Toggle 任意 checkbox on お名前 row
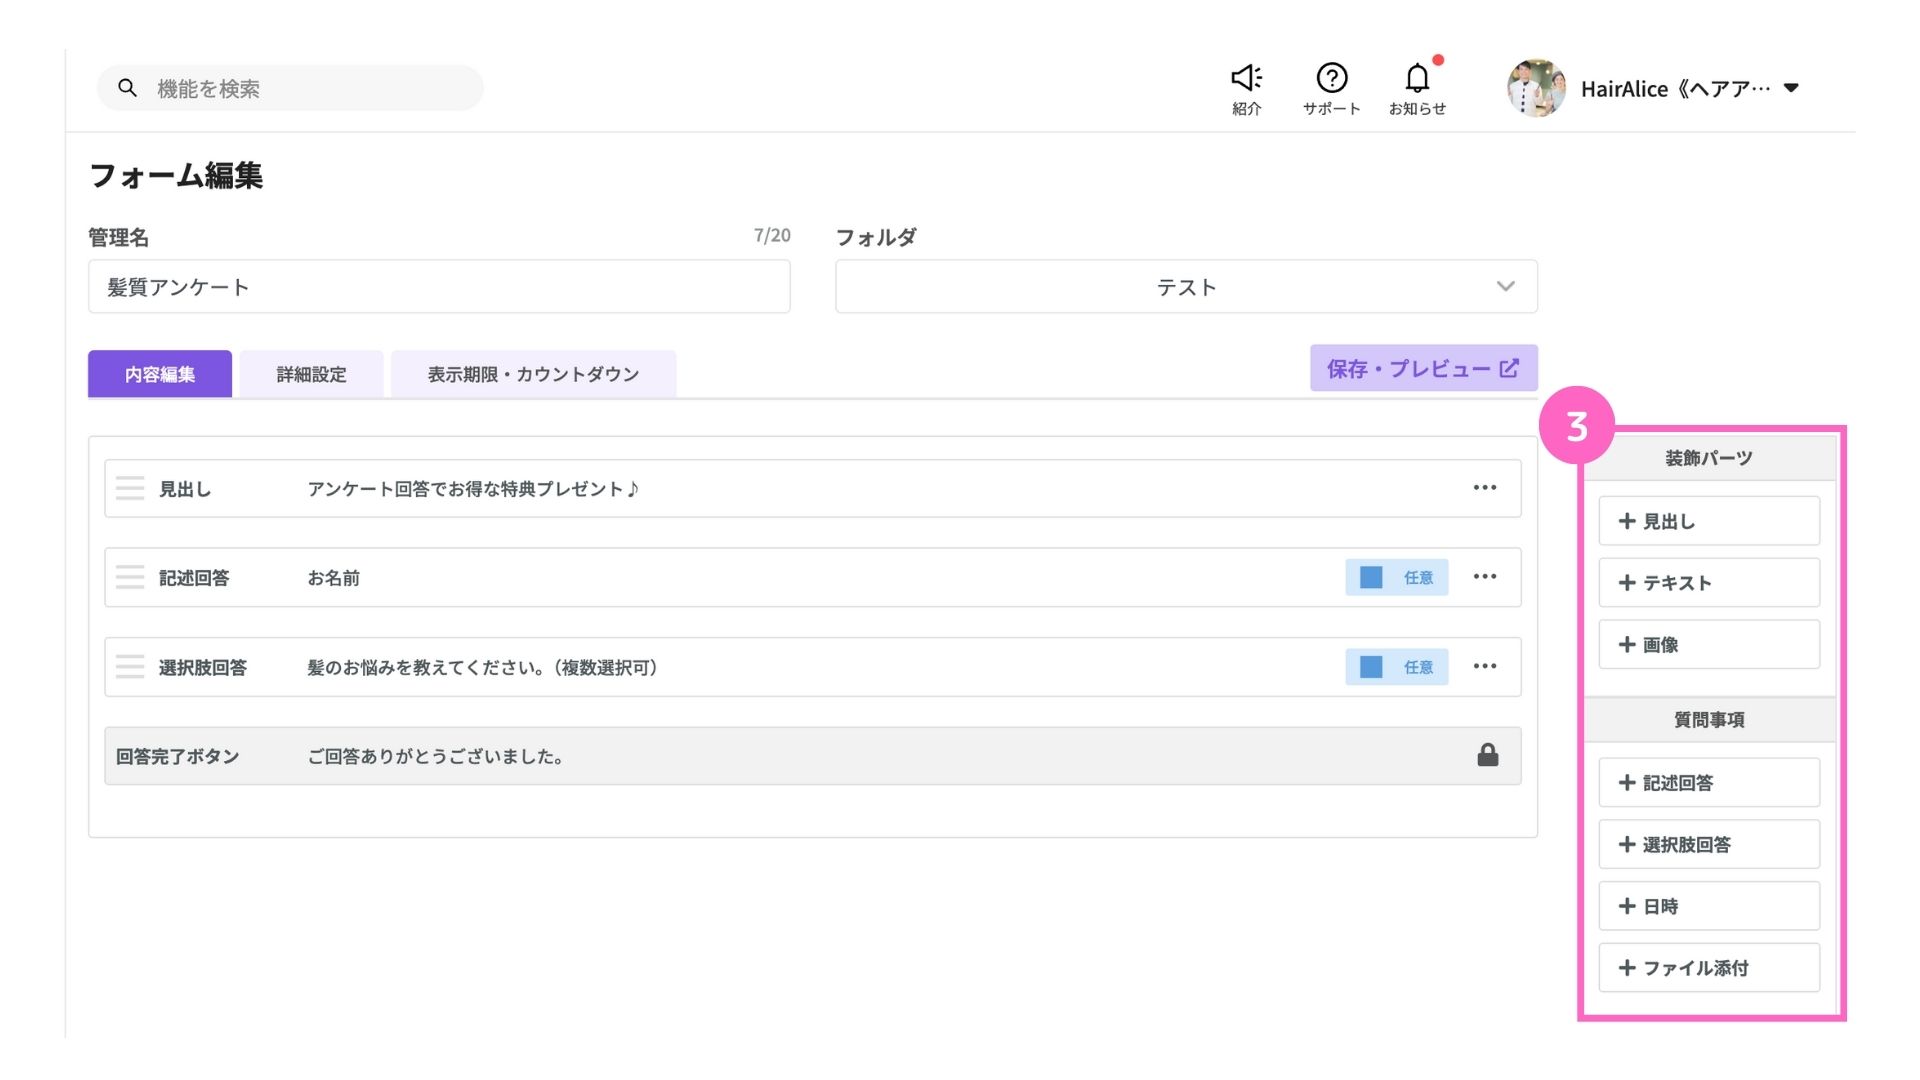The width and height of the screenshot is (1920, 1080). pyautogui.click(x=1371, y=577)
